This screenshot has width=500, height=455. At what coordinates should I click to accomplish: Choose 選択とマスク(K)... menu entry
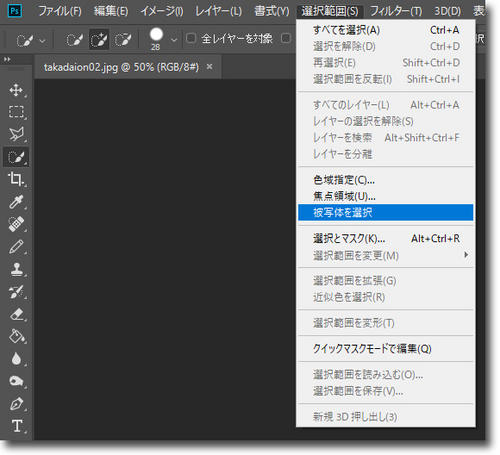click(x=386, y=238)
